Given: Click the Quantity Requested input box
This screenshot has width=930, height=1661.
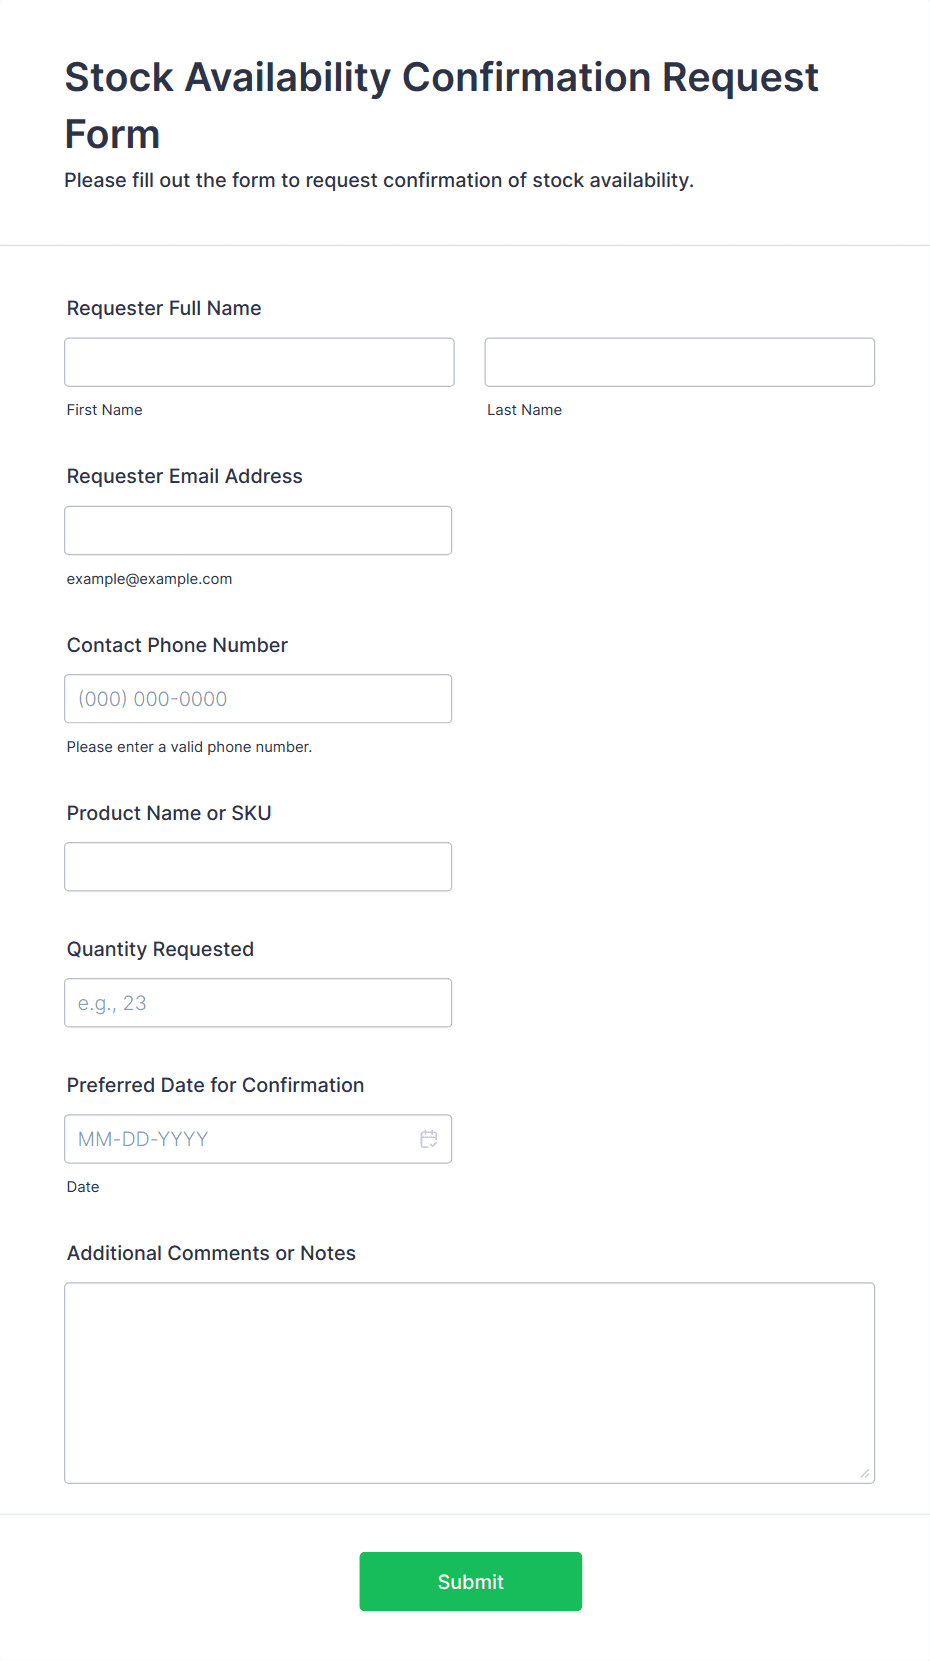Looking at the screenshot, I should [x=258, y=1003].
